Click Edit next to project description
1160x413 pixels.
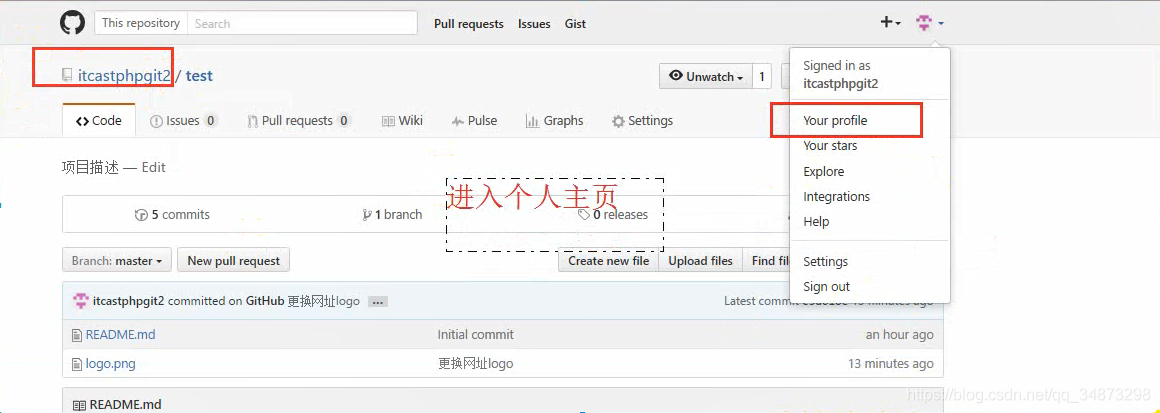click(154, 167)
